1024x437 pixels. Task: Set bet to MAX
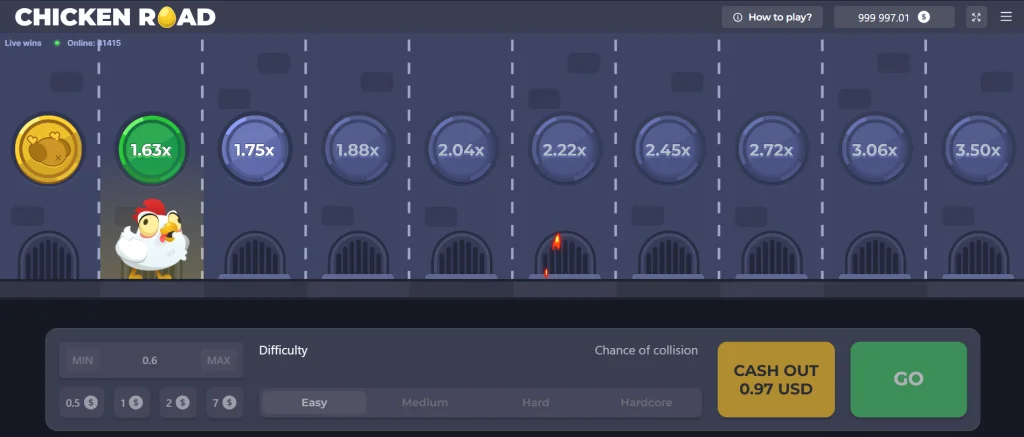tap(219, 361)
